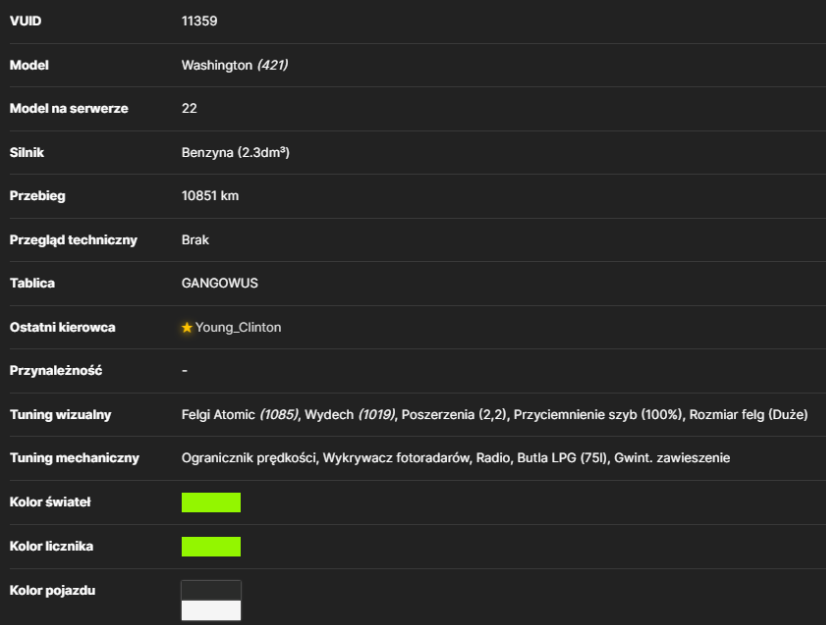Image resolution: width=826 pixels, height=625 pixels.
Task: Click the GANGOWUS plate text
Action: (x=220, y=284)
